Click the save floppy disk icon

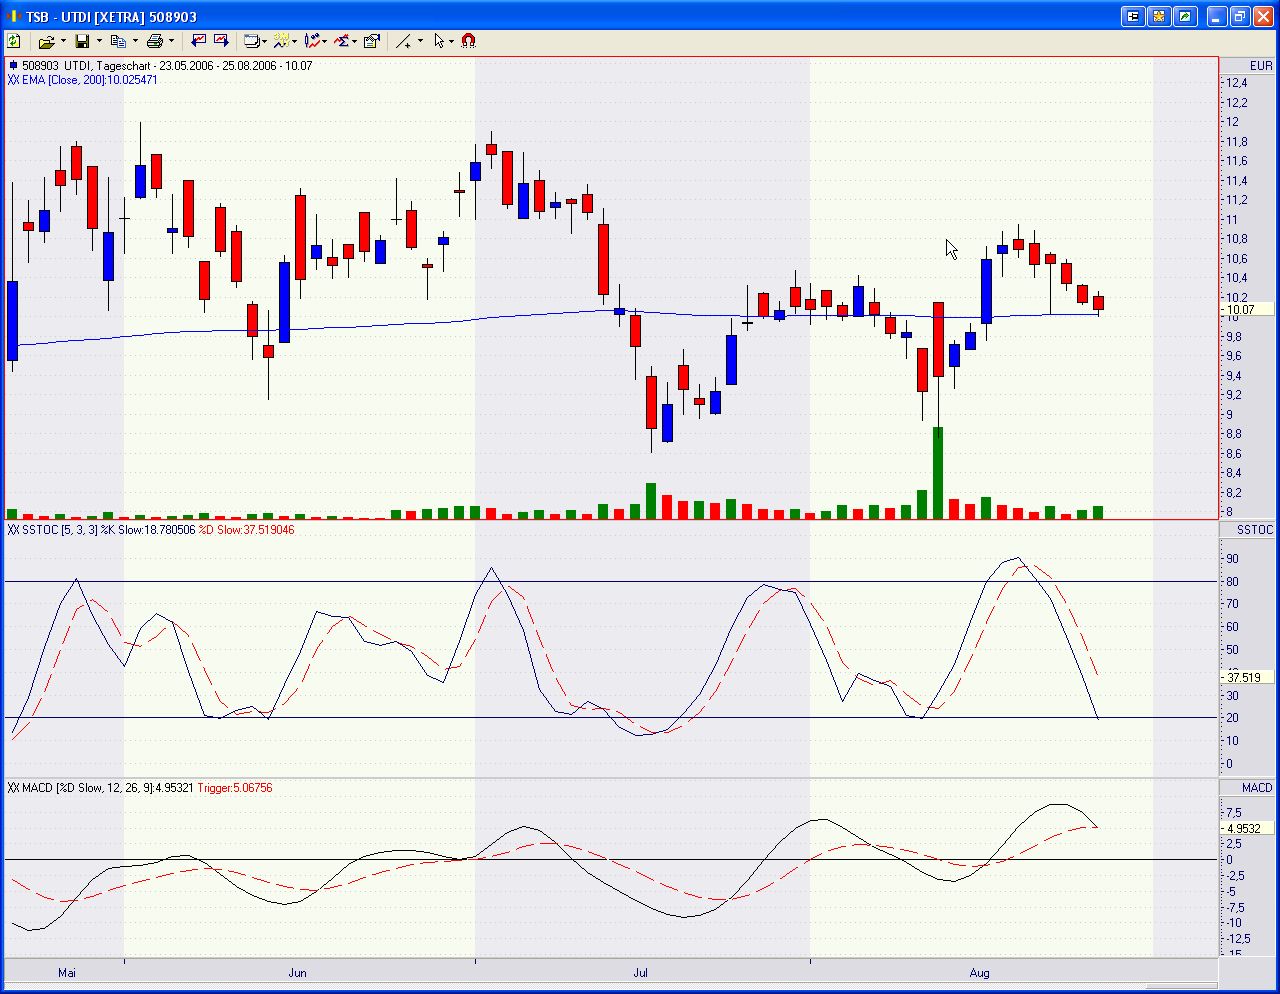pos(82,41)
